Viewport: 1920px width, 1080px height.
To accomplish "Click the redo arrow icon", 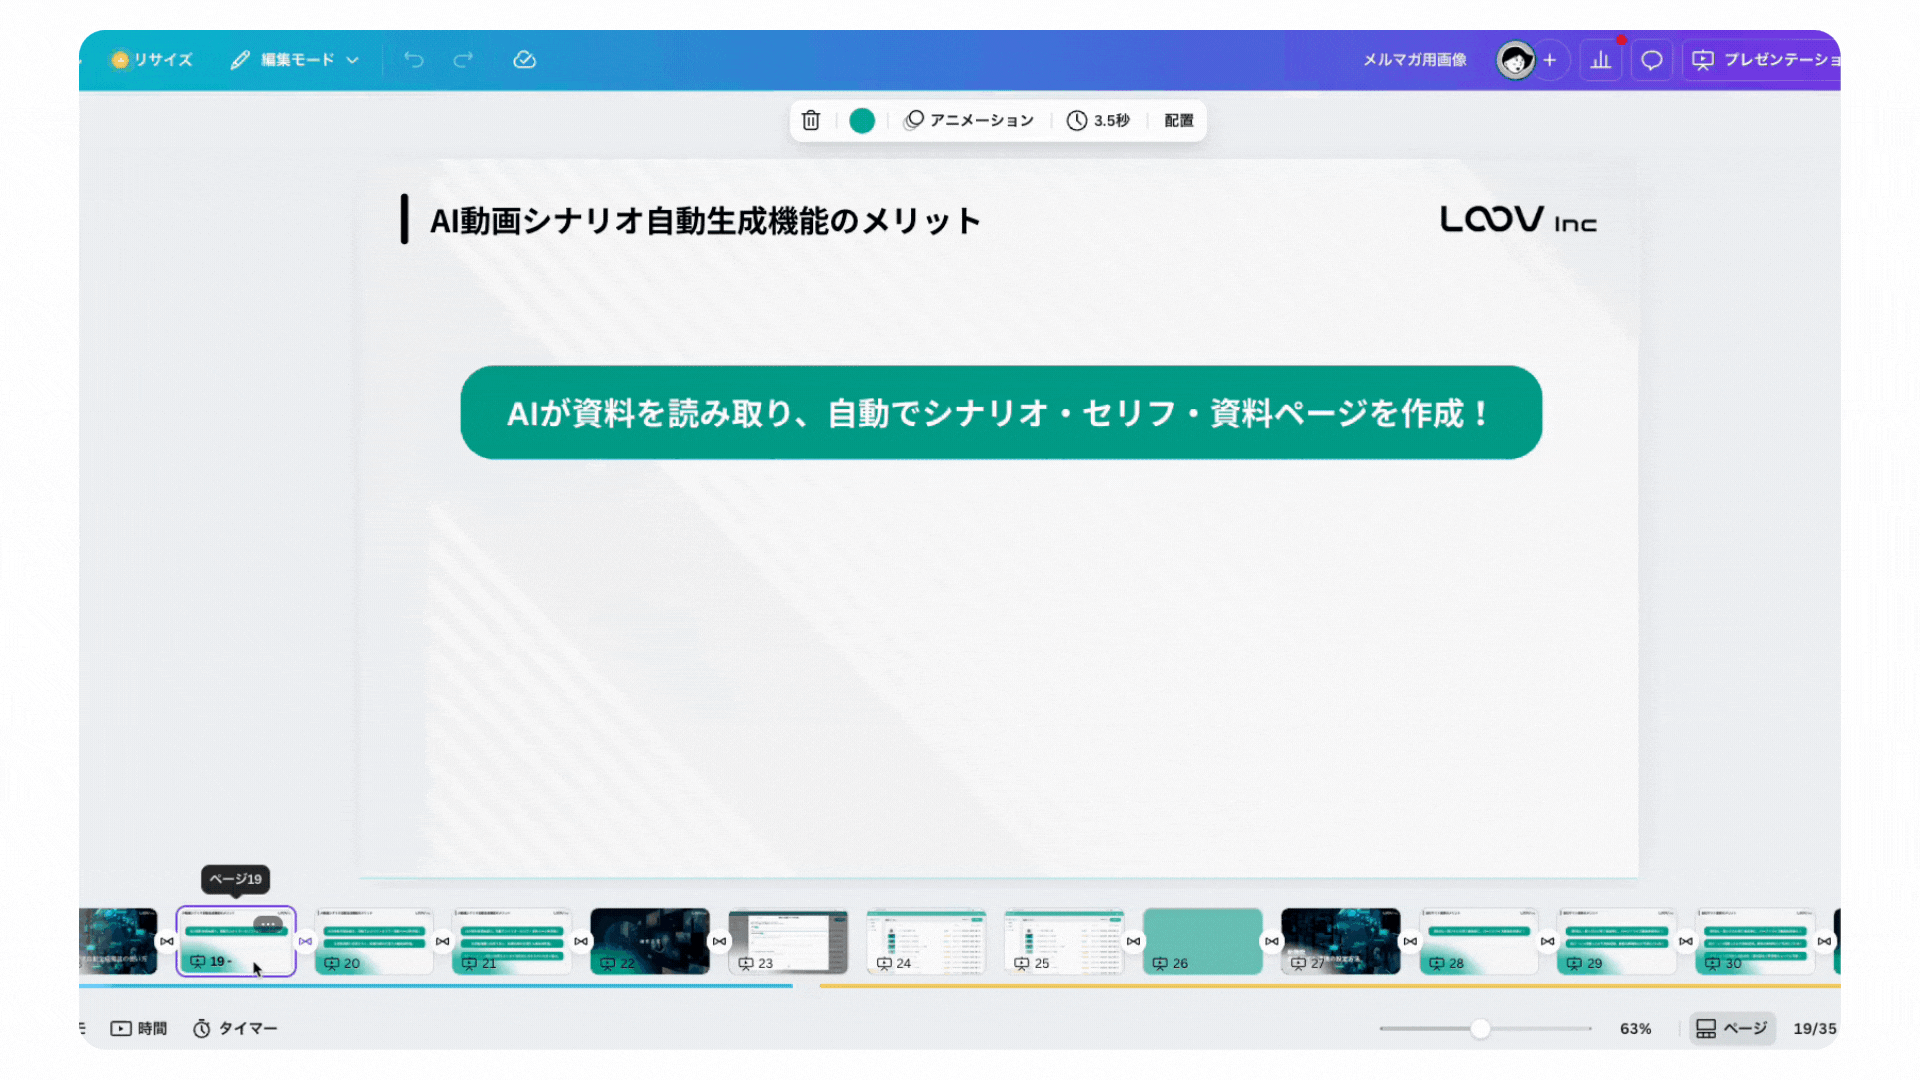I will 463,60.
